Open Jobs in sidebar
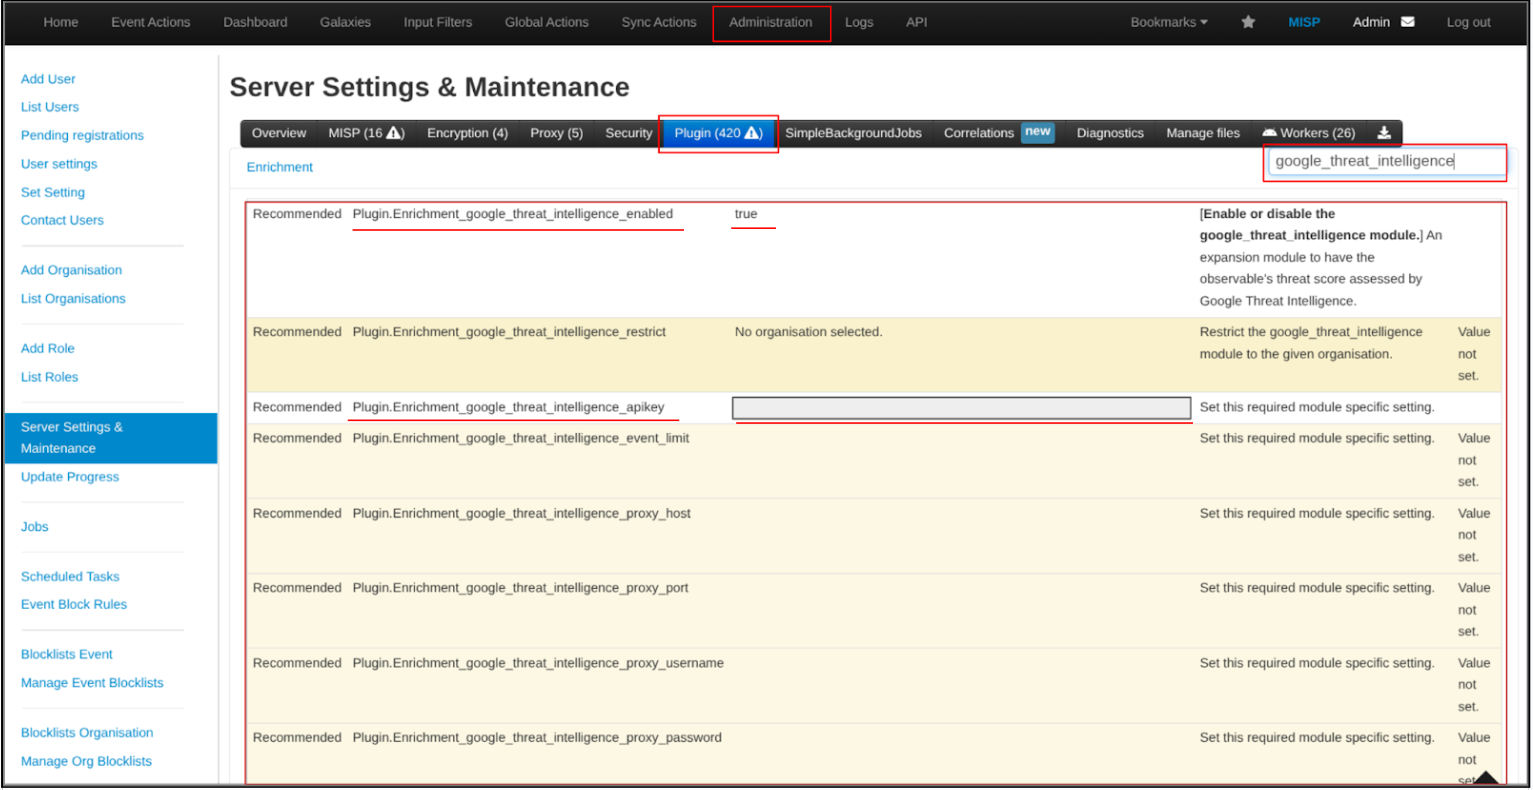Screen dimensions: 1533x790 pyautogui.click(x=34, y=527)
